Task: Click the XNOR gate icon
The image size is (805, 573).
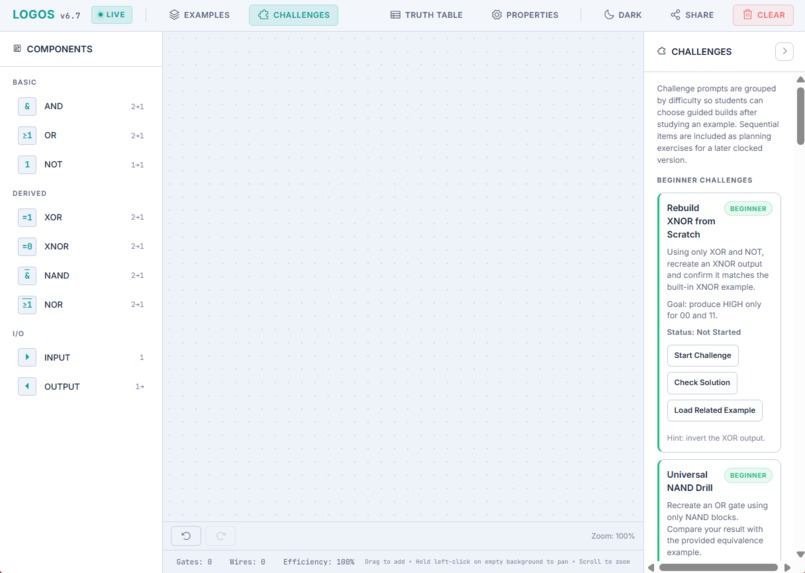Action: point(27,246)
